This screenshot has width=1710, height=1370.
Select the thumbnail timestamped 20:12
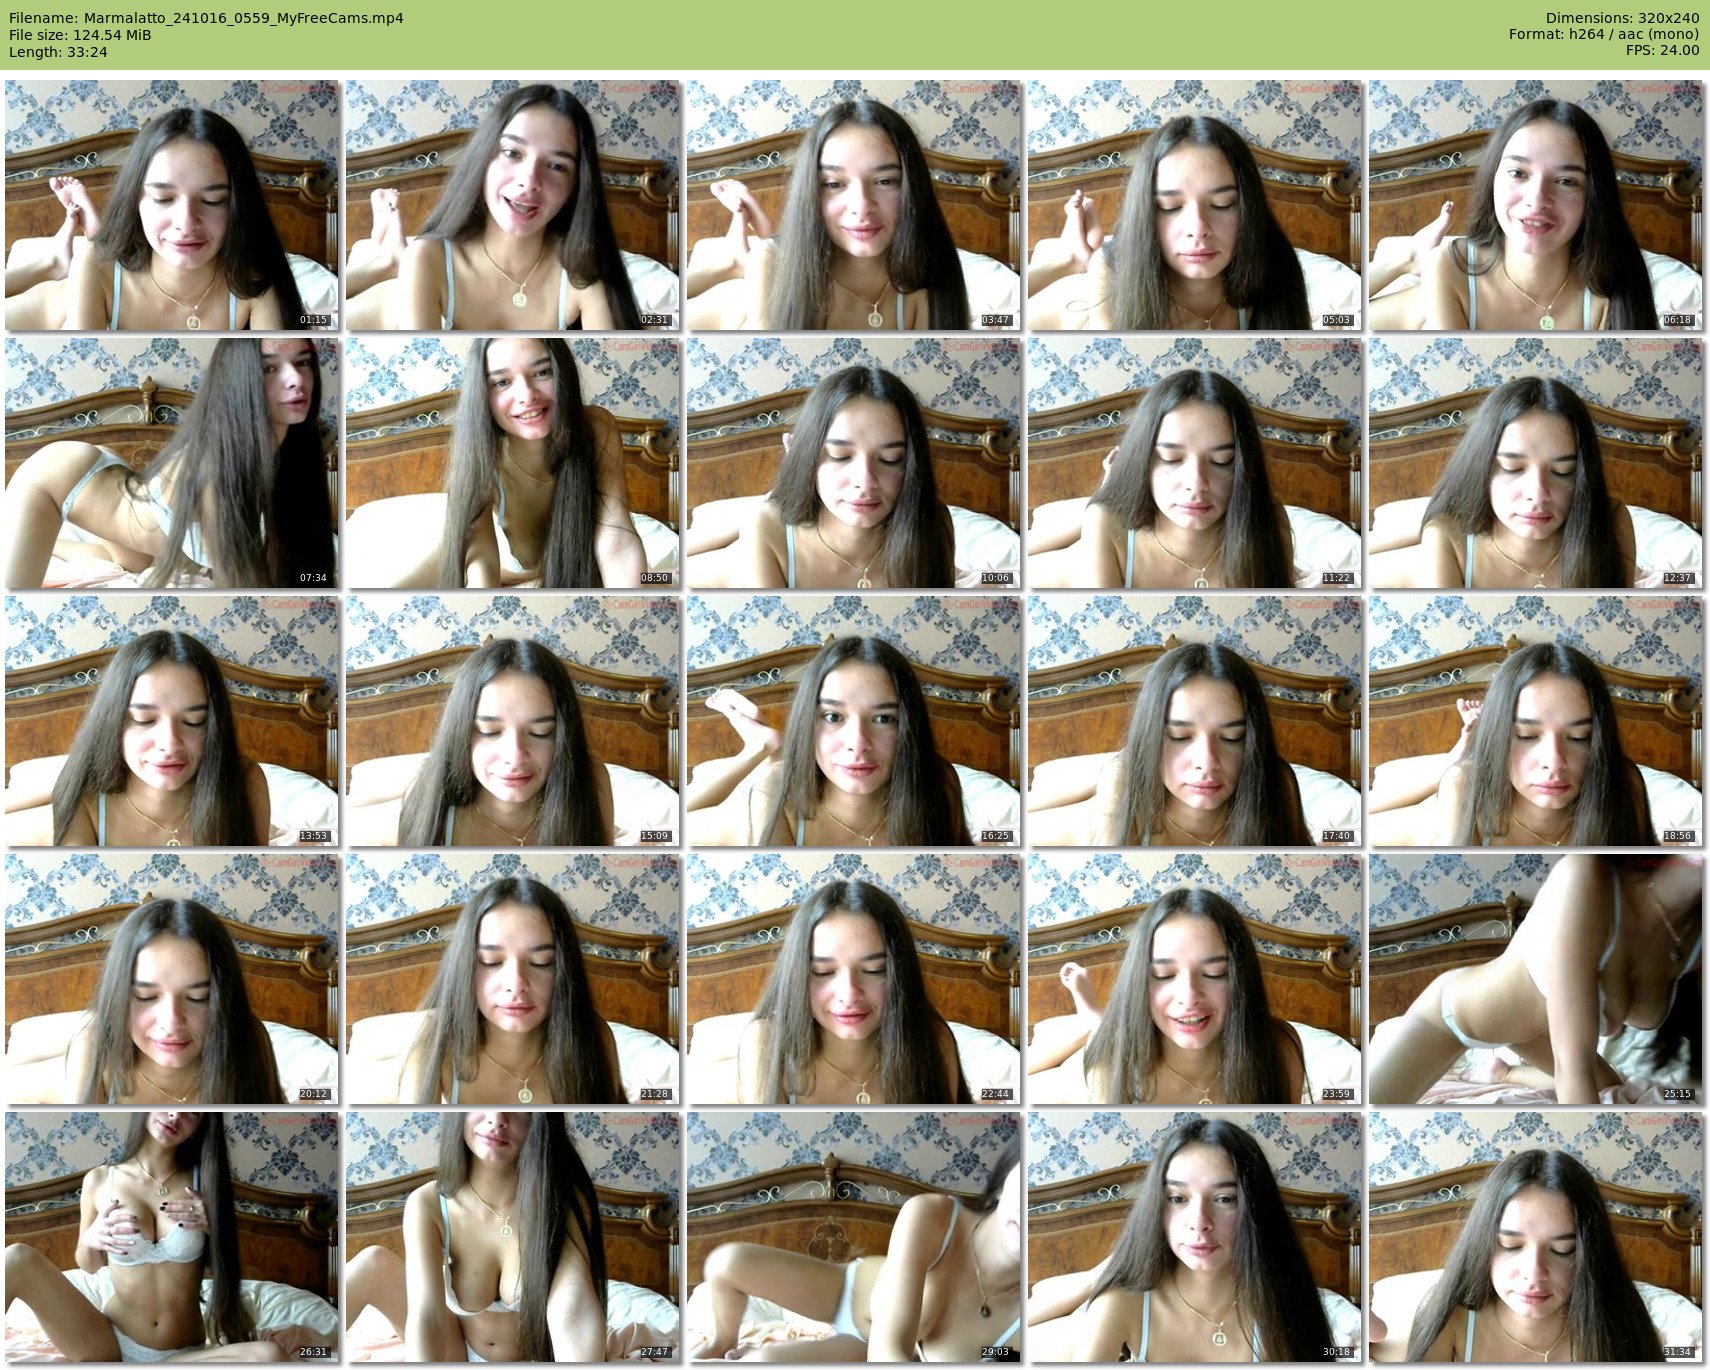[x=172, y=979]
